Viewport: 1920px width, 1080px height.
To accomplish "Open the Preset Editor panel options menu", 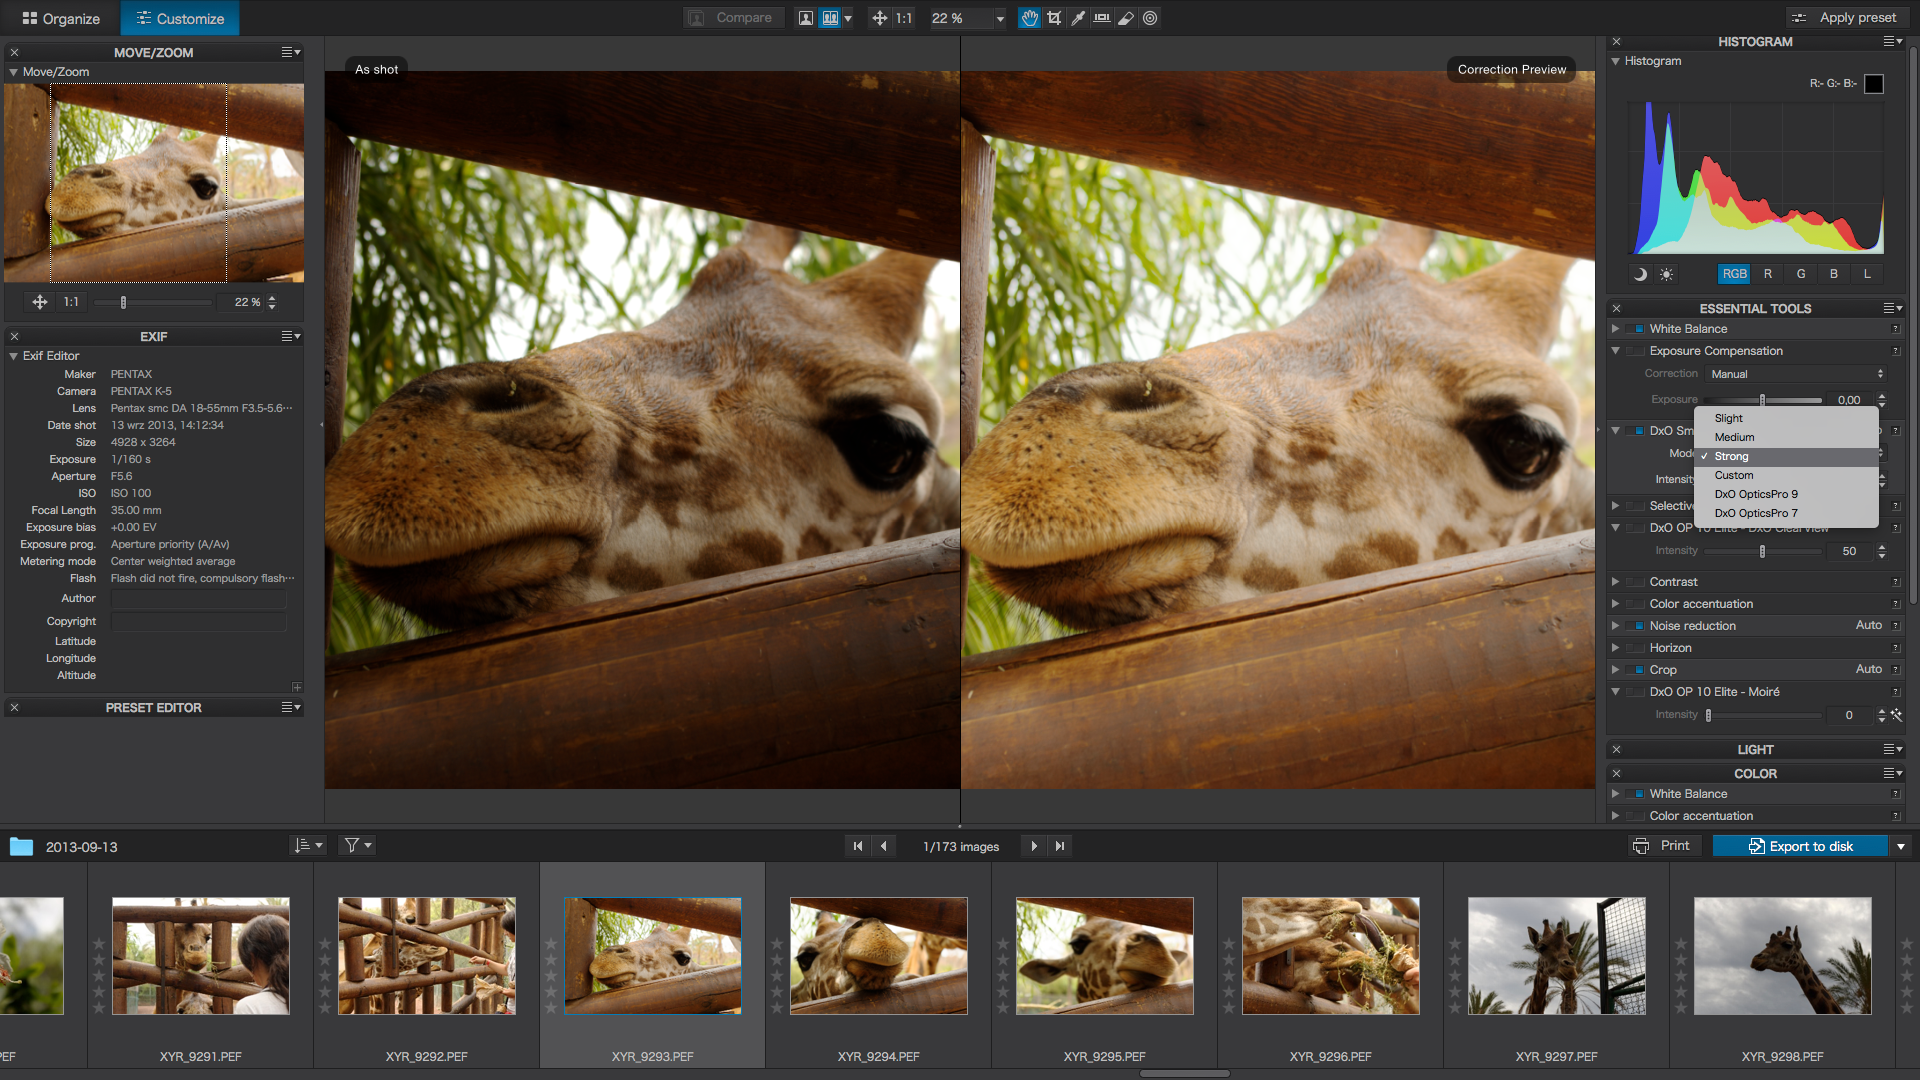I will (x=291, y=707).
